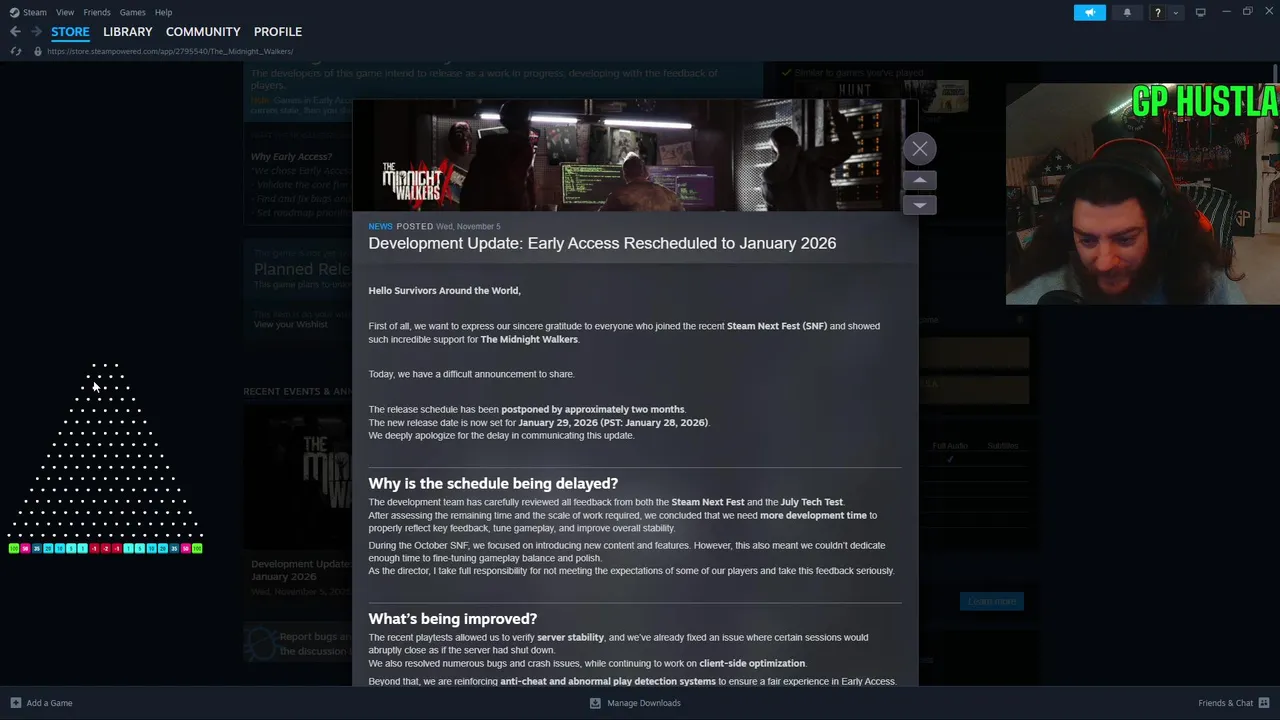Click the 'more development time' bold text

tap(813, 515)
